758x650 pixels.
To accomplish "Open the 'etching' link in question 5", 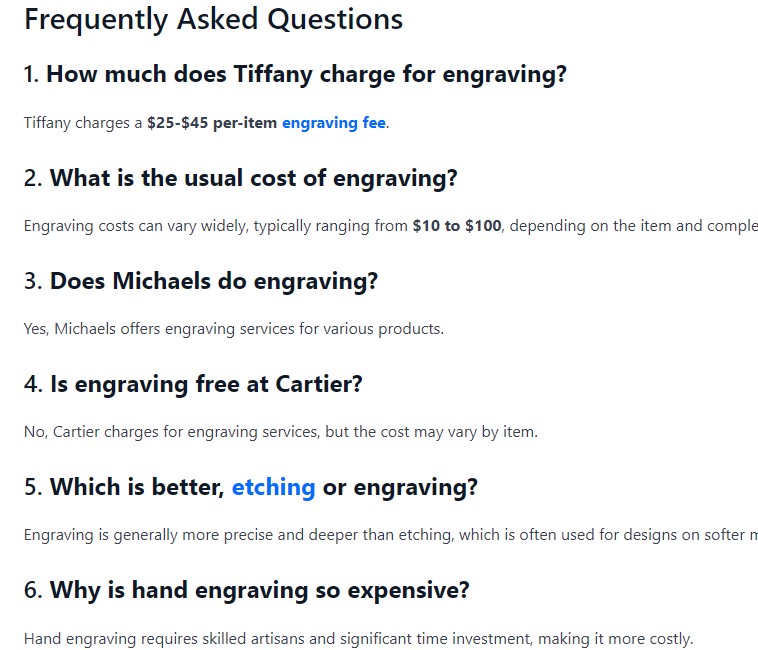I will pos(274,487).
